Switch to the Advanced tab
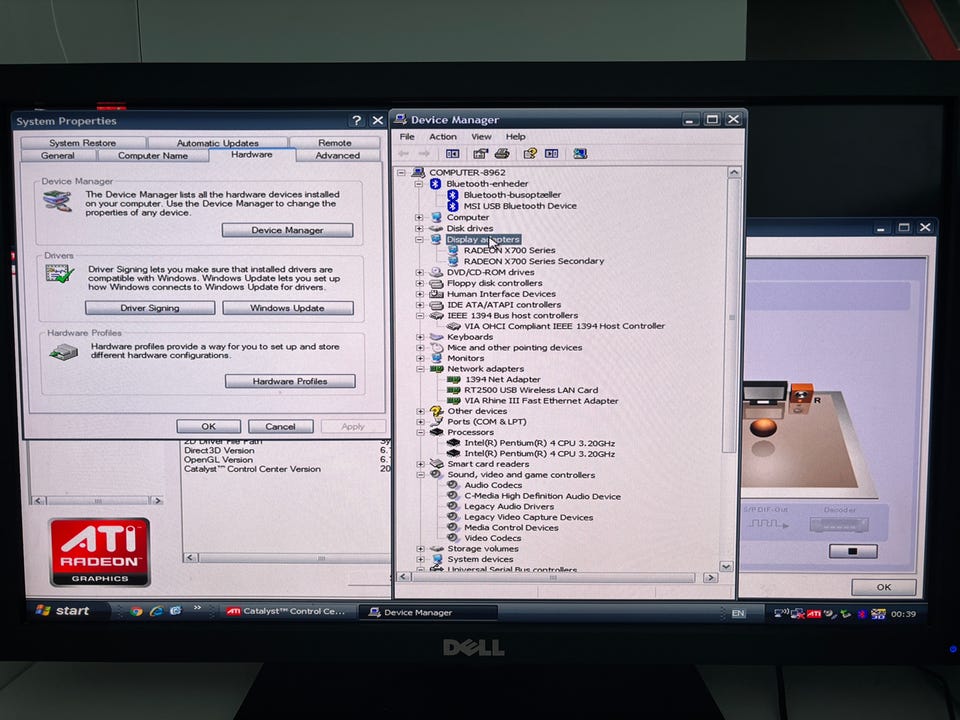The width and height of the screenshot is (960, 720). 338,156
